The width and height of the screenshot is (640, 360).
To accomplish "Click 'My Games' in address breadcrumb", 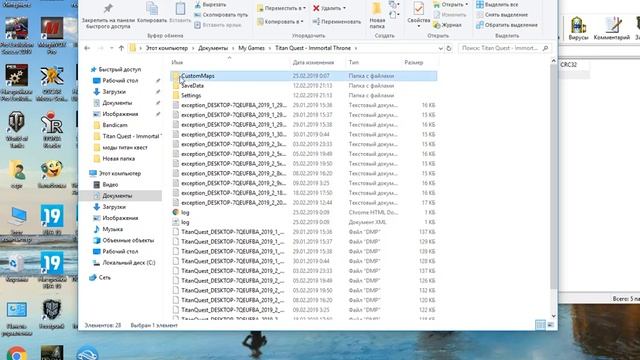I will click(251, 48).
